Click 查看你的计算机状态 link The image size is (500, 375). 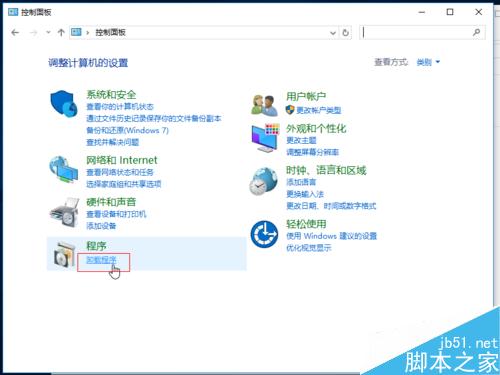coord(120,107)
